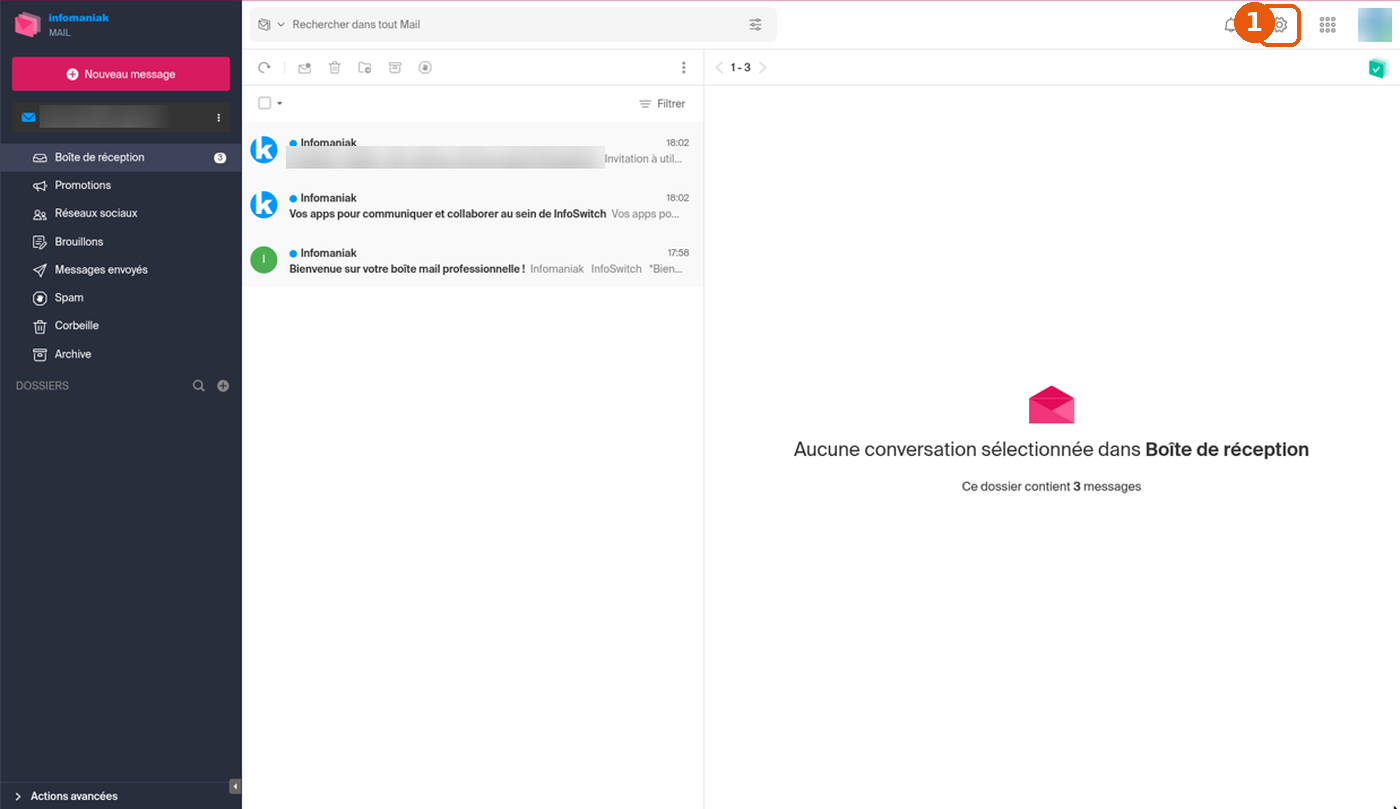Open the Filtrer message filter
1400x809 pixels.
tap(662, 104)
